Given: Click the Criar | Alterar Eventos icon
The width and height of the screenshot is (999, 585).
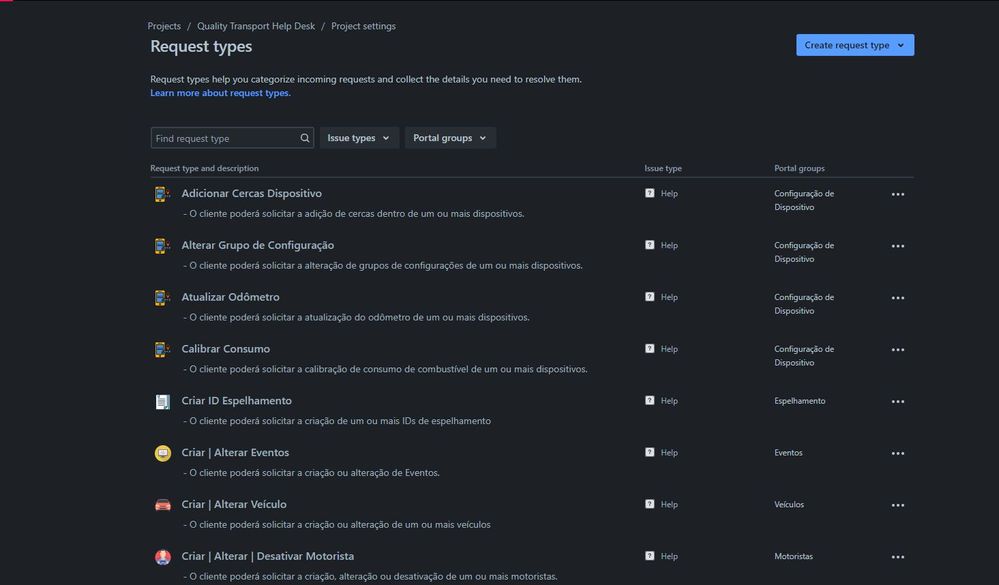Looking at the screenshot, I should [x=162, y=453].
